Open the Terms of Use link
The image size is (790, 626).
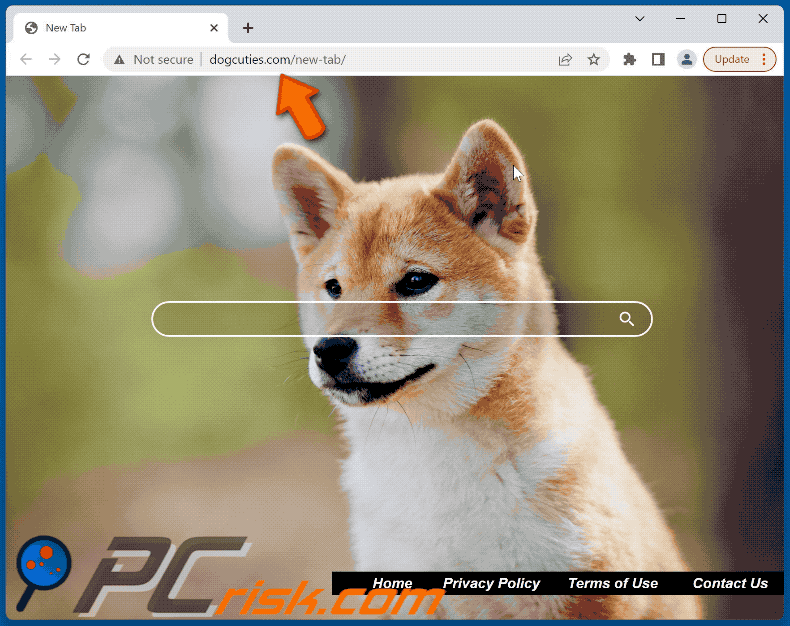(x=613, y=583)
